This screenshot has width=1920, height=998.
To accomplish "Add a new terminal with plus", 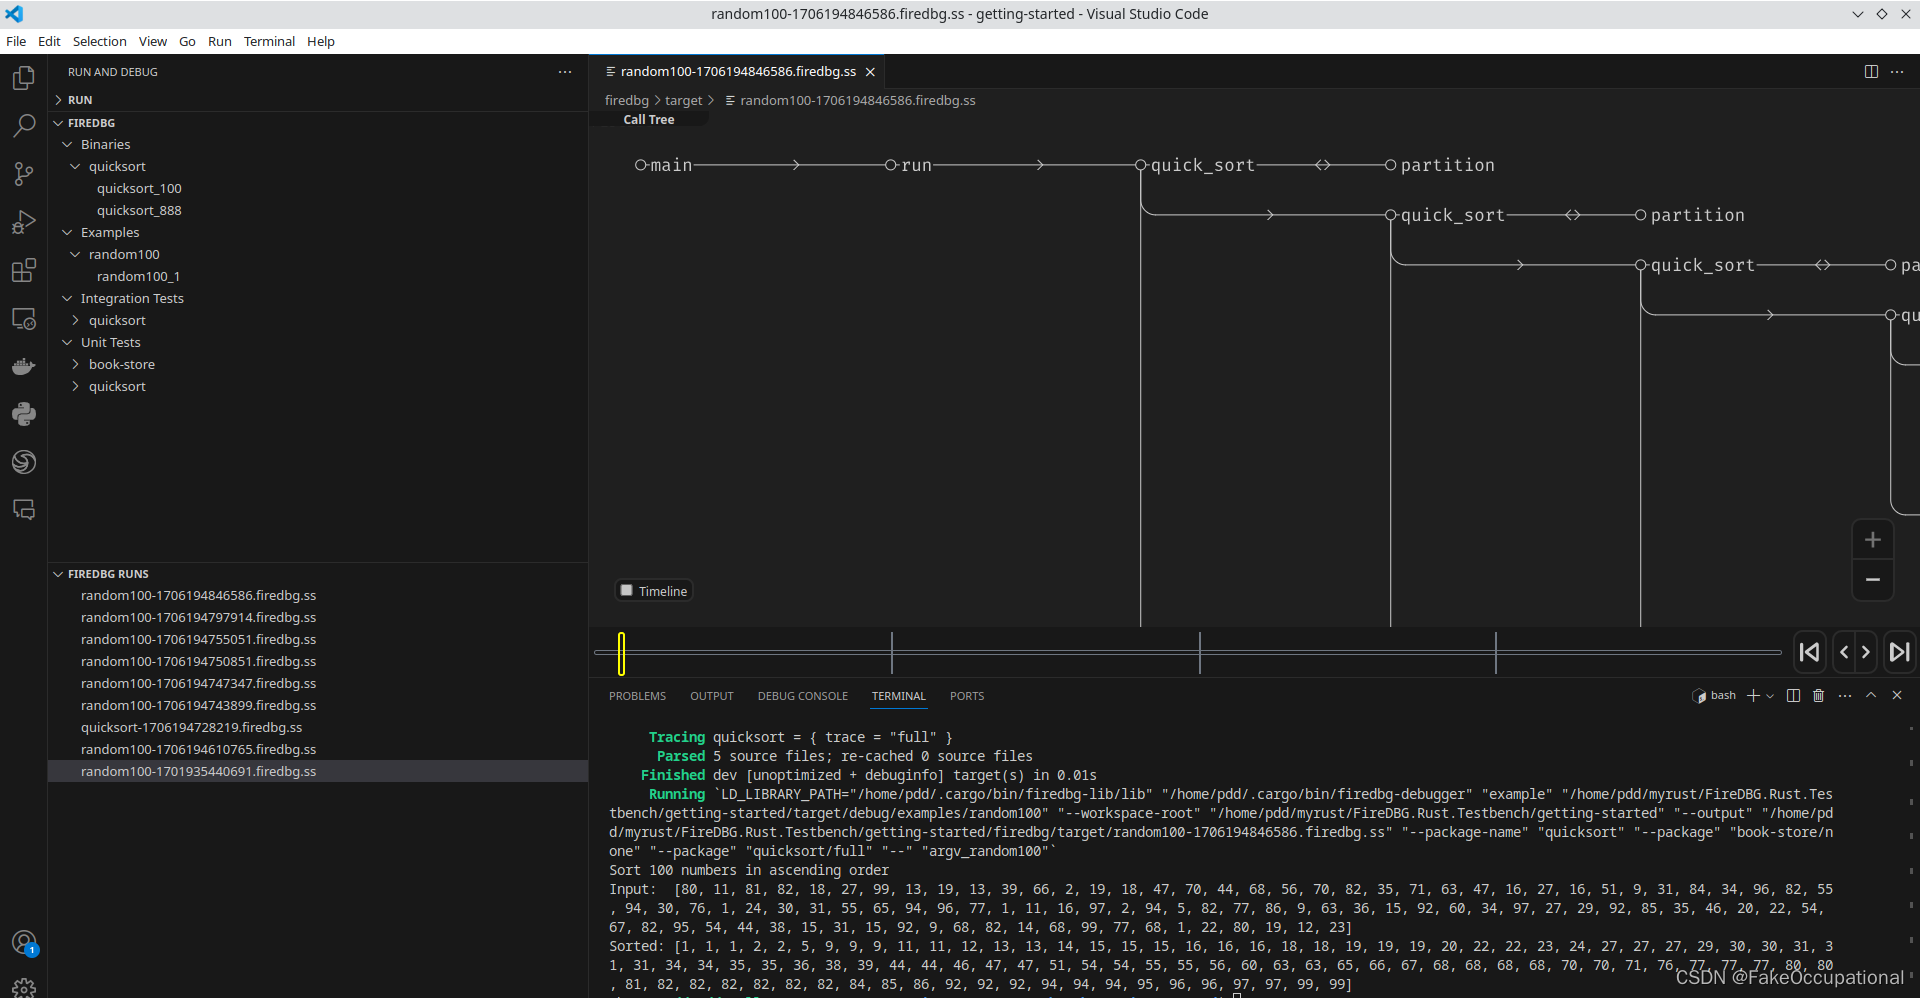I will coord(1753,696).
